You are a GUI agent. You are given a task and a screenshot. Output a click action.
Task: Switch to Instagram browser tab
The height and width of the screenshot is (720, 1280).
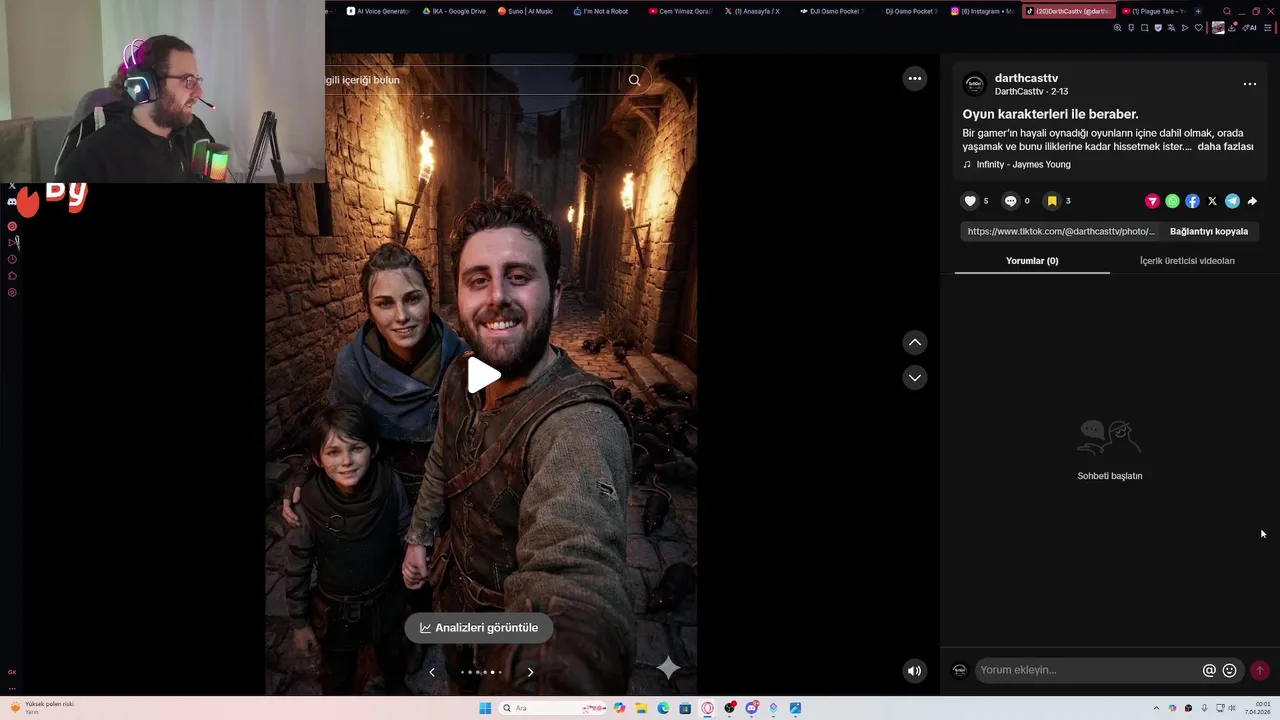tap(981, 11)
